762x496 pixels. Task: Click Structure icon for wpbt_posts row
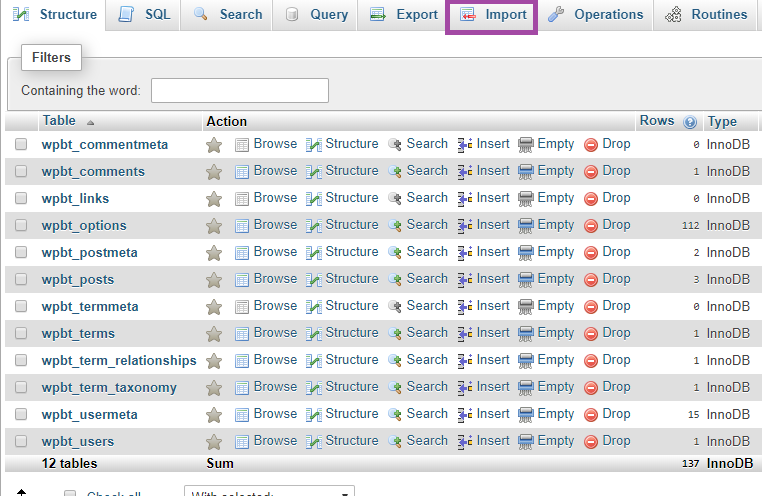314,280
